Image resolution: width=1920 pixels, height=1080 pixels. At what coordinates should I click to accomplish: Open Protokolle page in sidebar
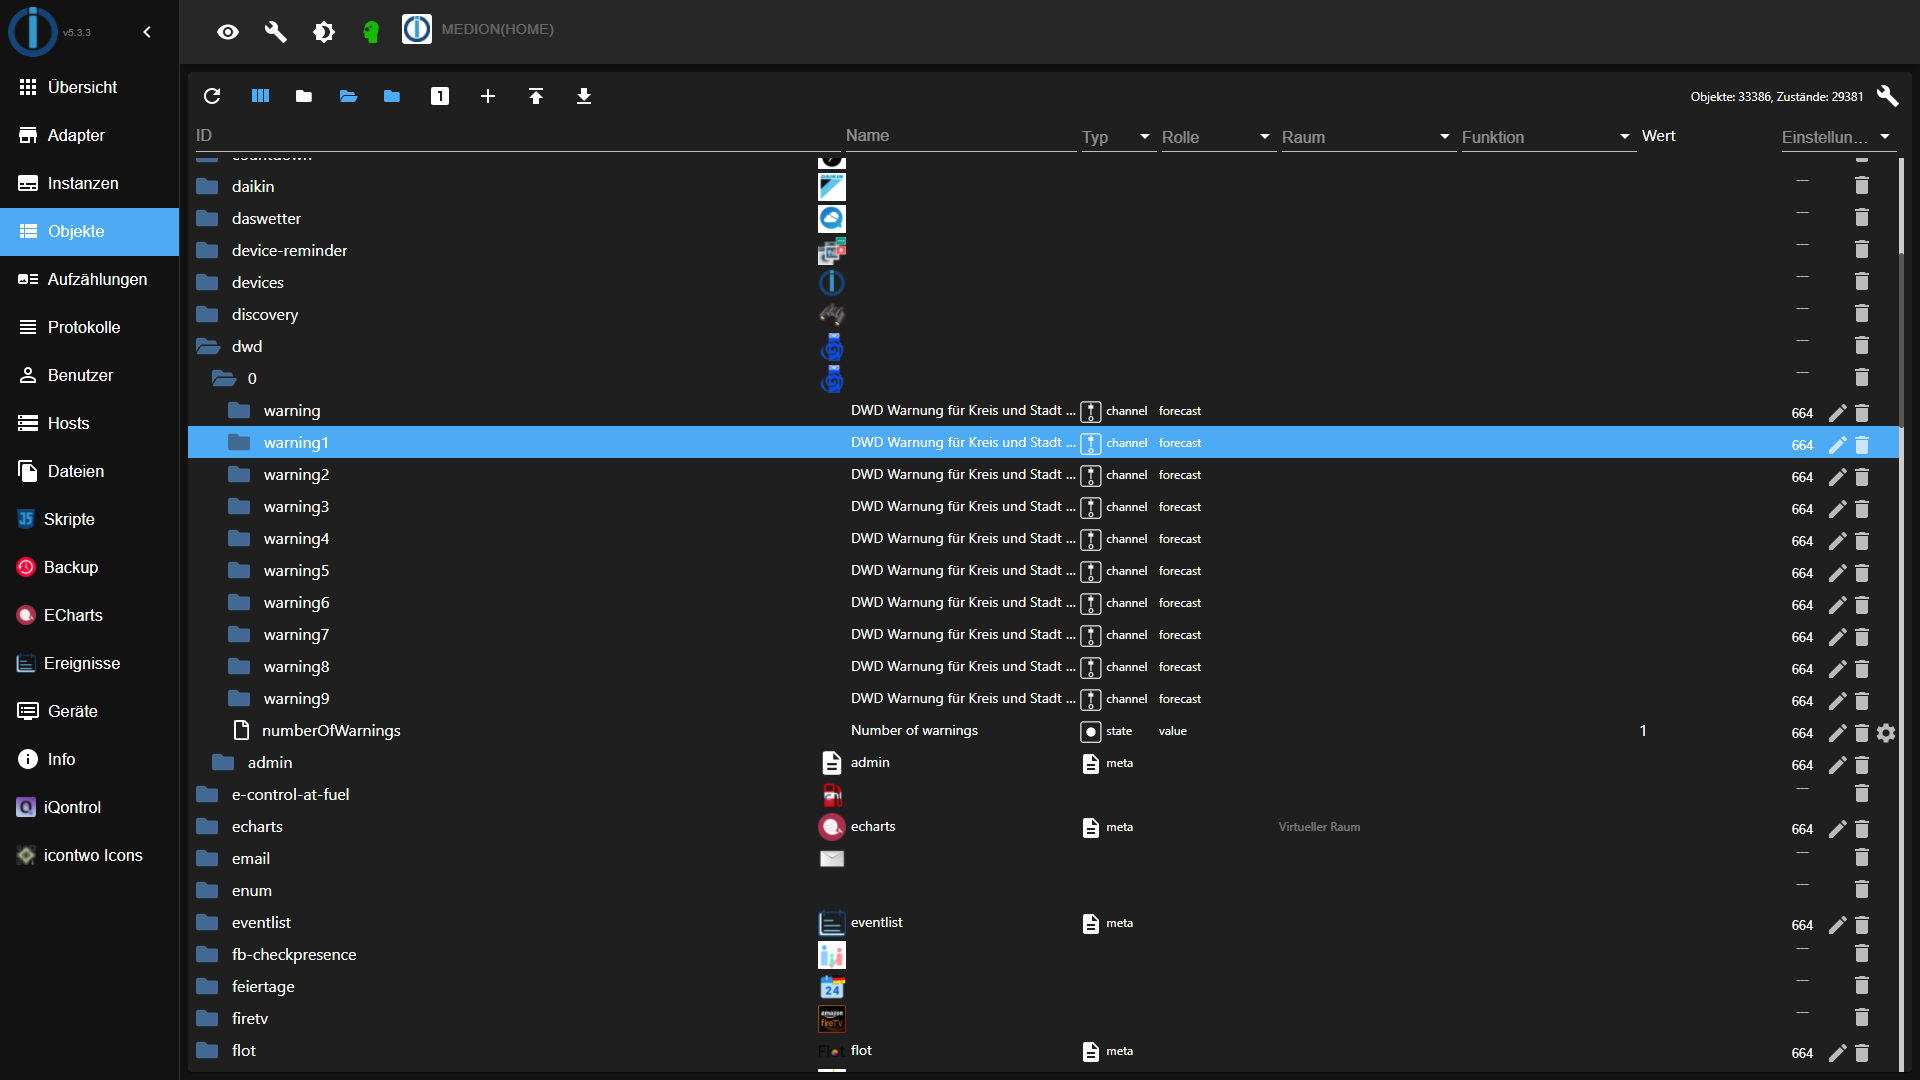point(90,327)
